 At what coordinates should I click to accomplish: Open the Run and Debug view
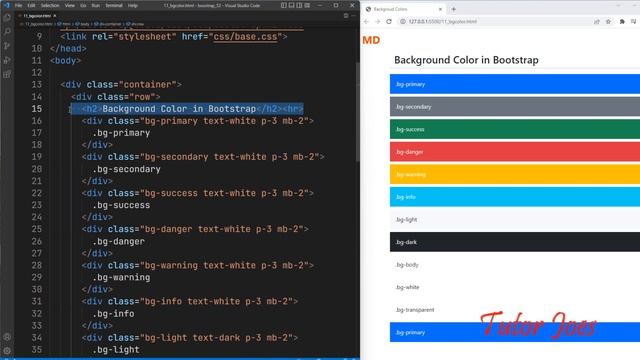[7, 60]
